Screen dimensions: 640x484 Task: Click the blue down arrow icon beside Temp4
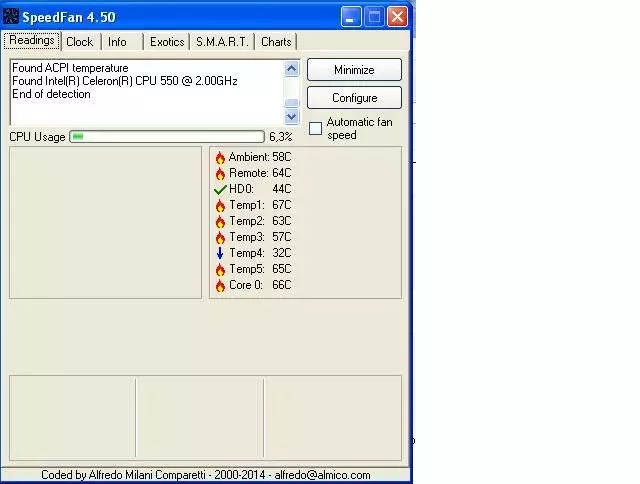click(220, 253)
